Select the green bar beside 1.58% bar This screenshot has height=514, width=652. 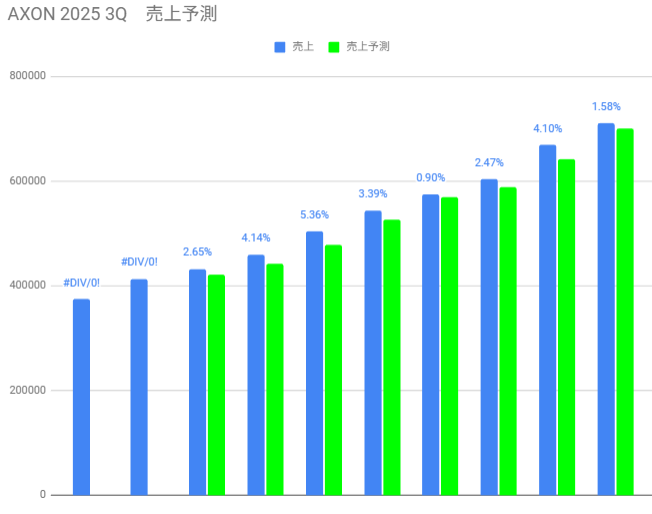(x=625, y=312)
